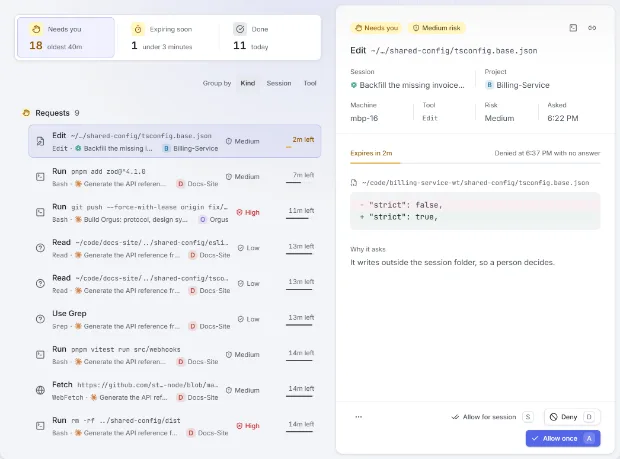Image resolution: width=620 pixels, height=459 pixels.
Task: Click the hand icon beside Requests header
Action: (x=26, y=113)
